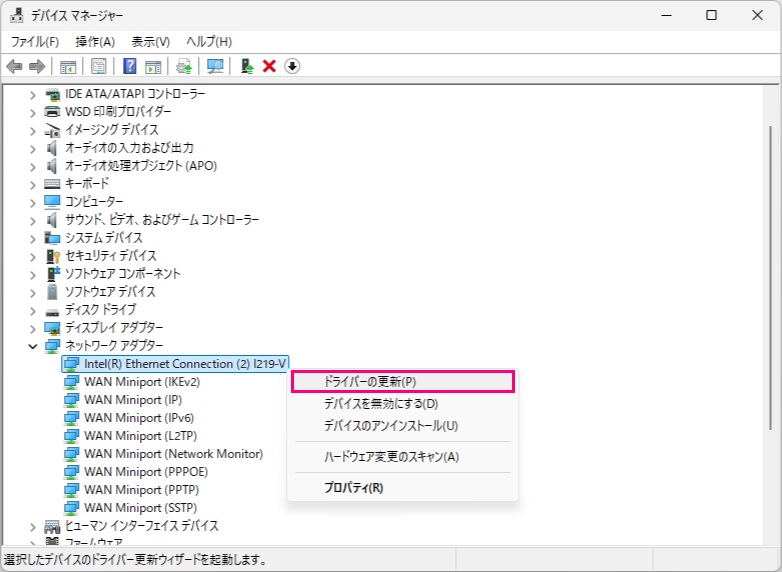Click the back arrow in the toolbar
The width and height of the screenshot is (782, 572).
coord(14,66)
